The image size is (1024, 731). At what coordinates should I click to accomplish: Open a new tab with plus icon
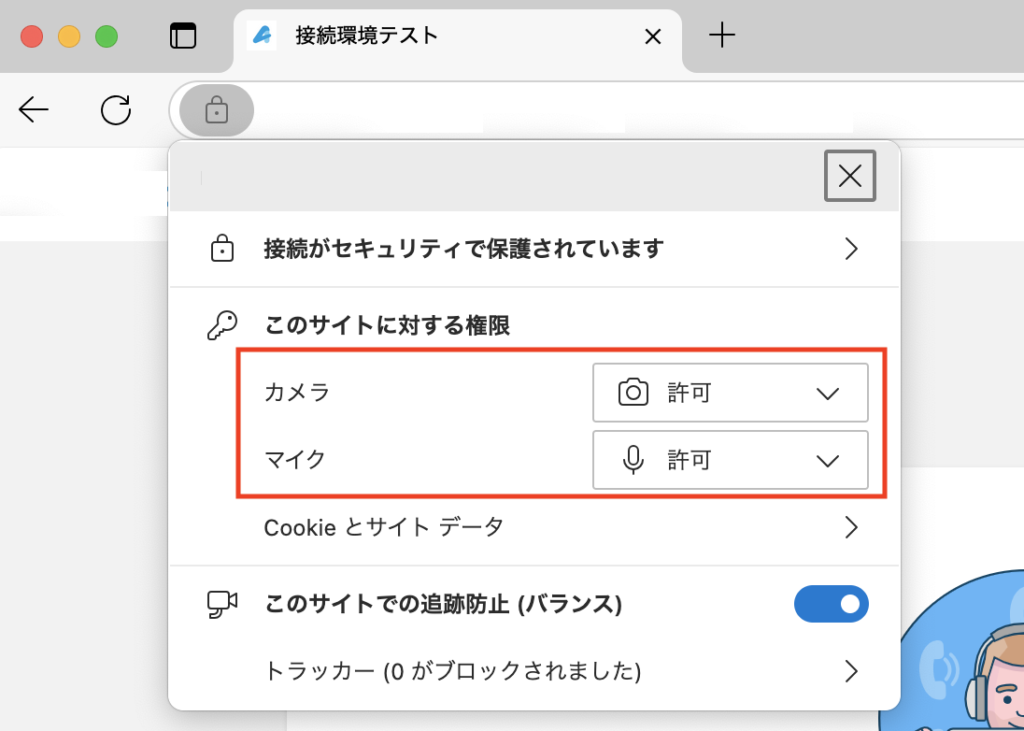(721, 36)
